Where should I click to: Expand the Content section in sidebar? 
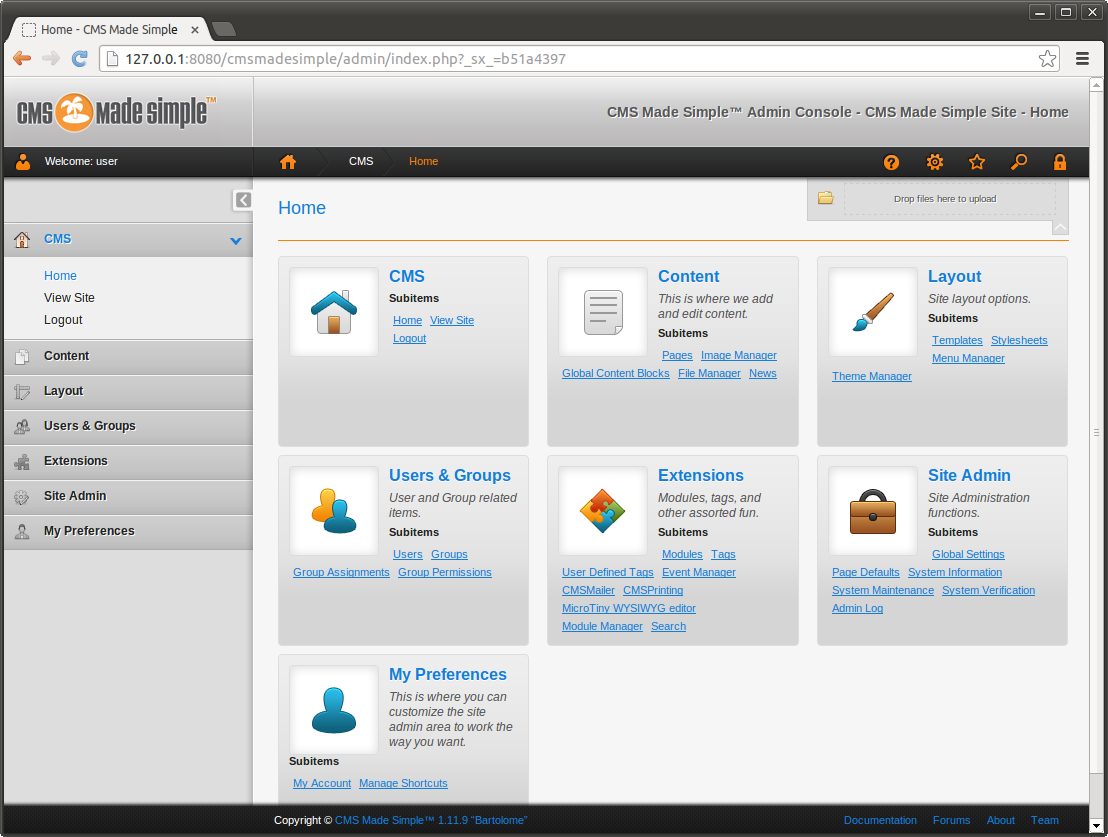(x=66, y=356)
